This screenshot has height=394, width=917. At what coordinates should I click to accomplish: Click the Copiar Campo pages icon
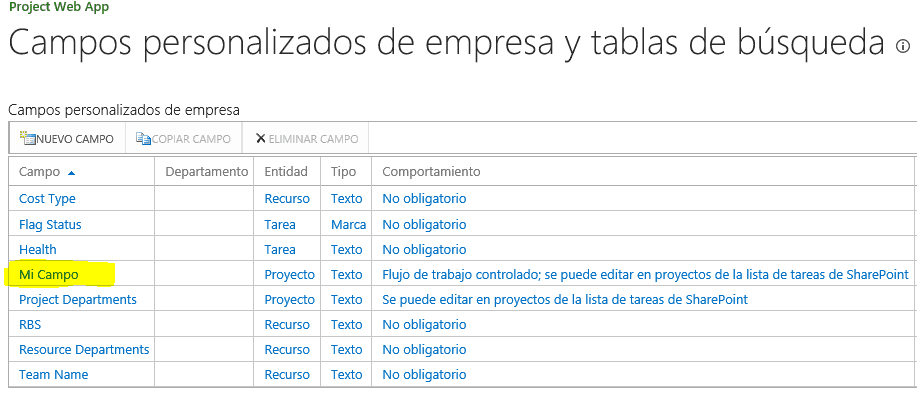click(x=143, y=139)
